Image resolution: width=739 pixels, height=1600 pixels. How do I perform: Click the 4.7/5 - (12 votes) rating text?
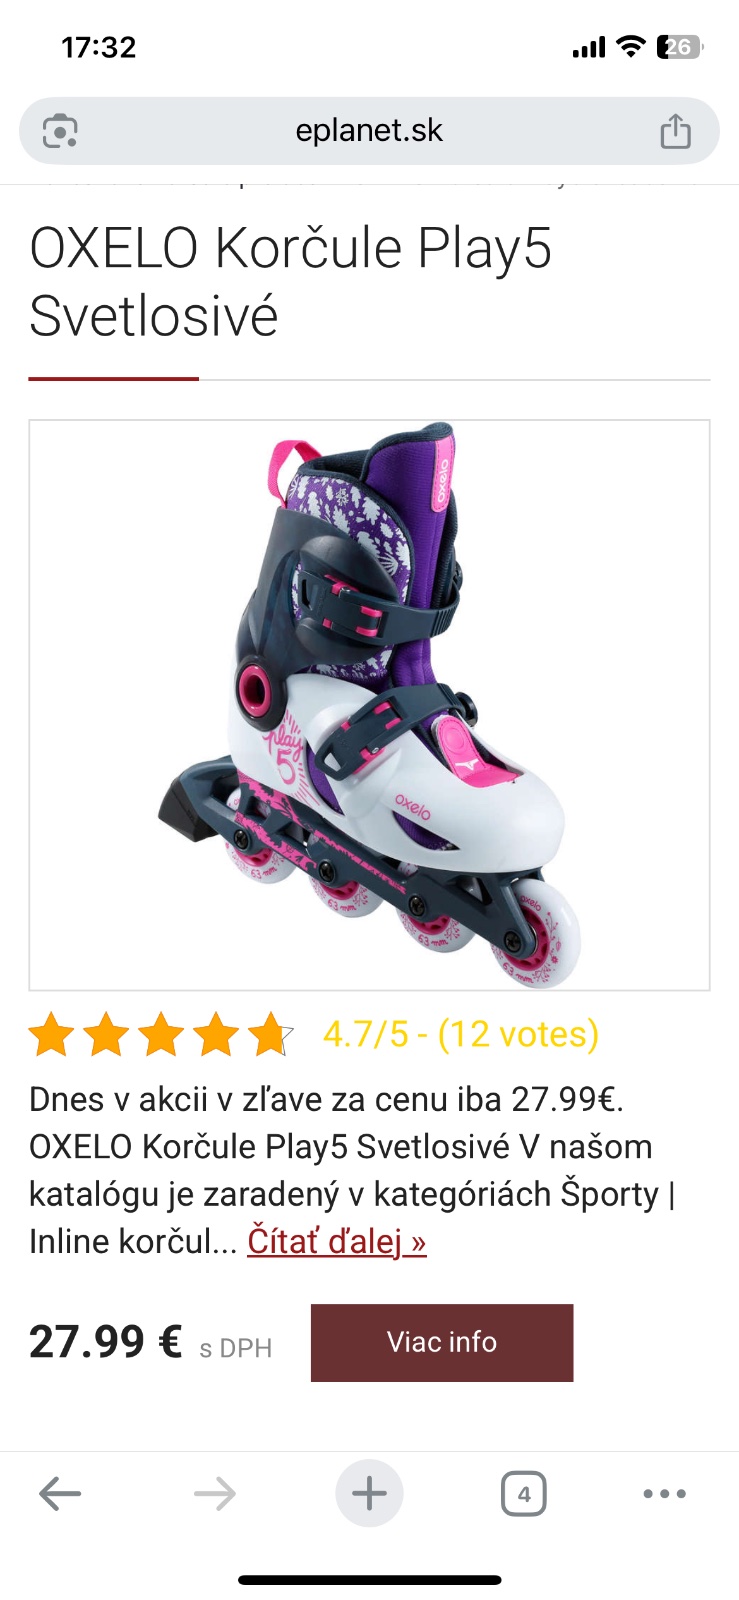click(461, 1034)
